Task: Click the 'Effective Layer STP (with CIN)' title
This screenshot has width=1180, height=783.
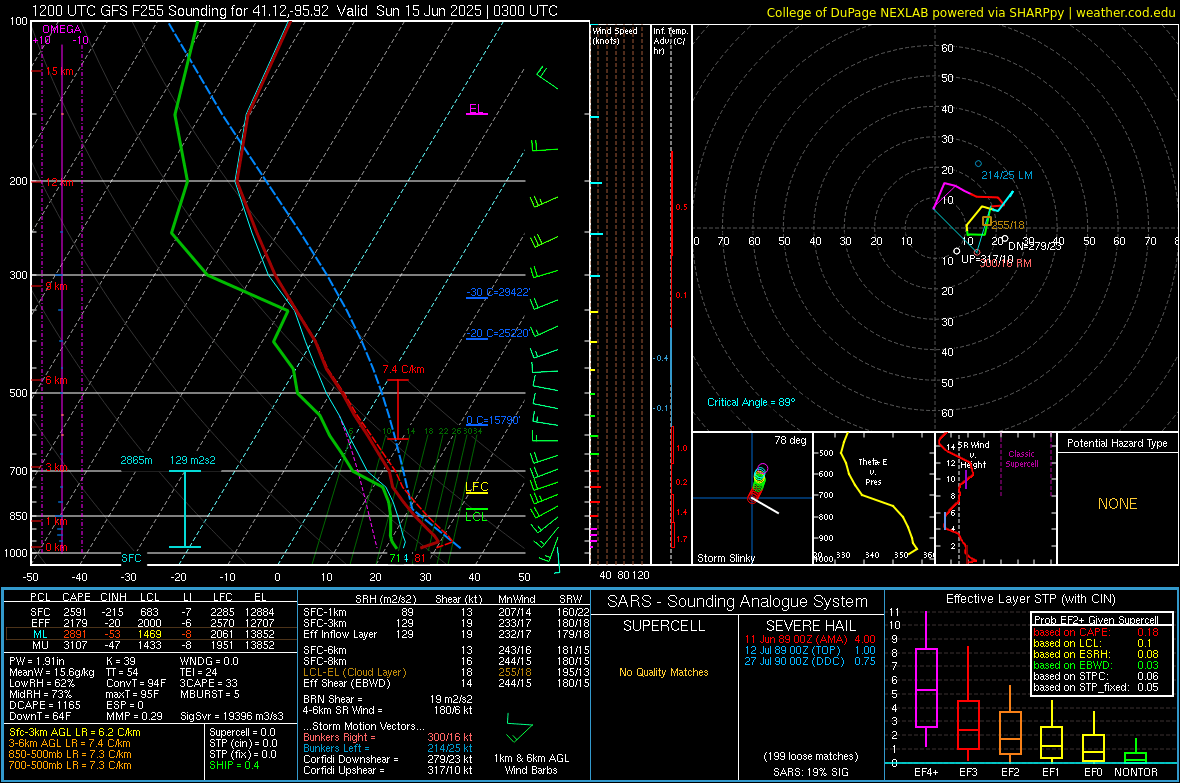Action: click(1031, 599)
